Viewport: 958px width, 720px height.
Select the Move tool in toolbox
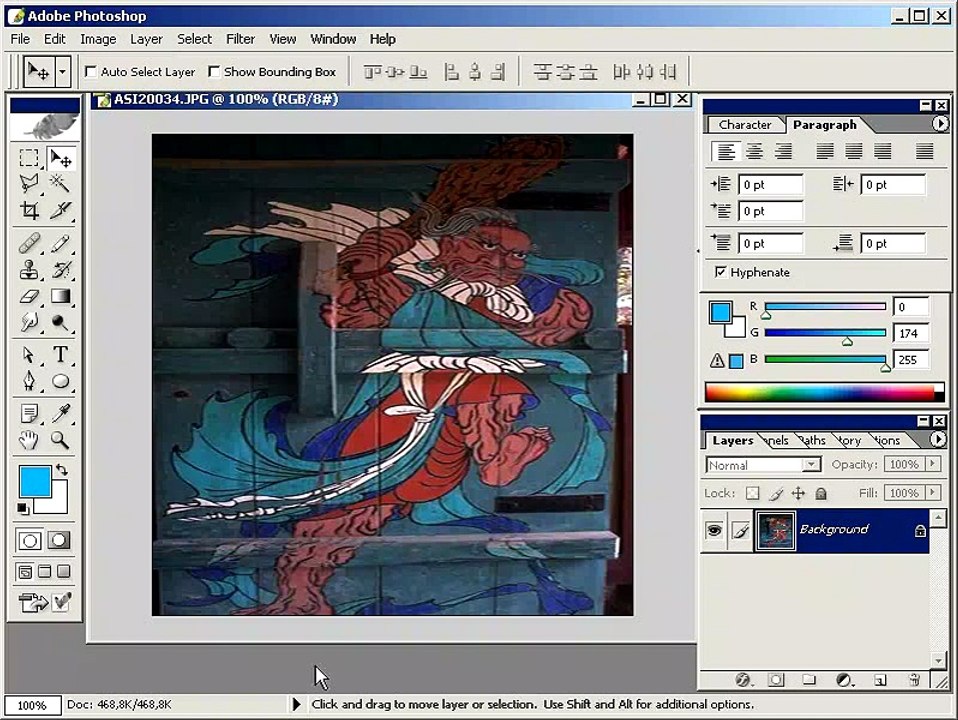(x=60, y=158)
